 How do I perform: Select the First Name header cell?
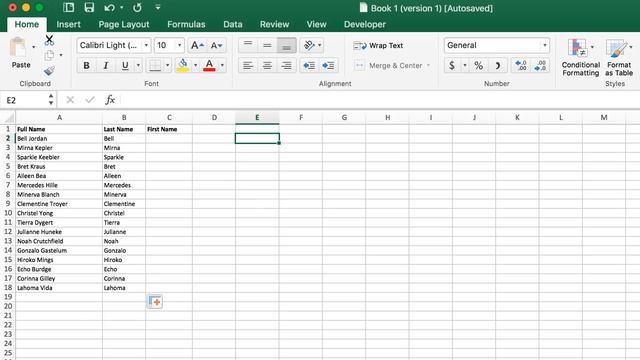(x=169, y=129)
